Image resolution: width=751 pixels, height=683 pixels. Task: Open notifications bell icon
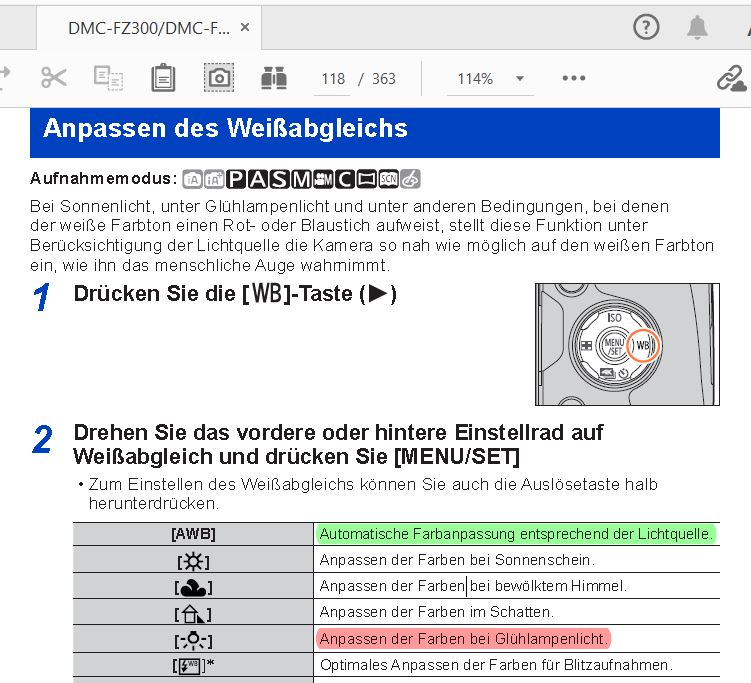697,27
